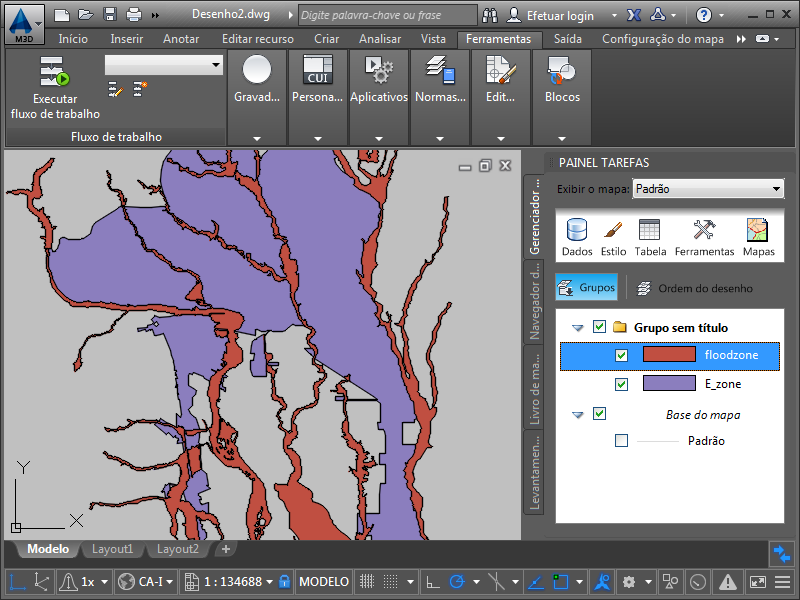Click Executar fluxo de trabalho icon
Viewport: 800px width, 600px height.
tap(54, 73)
